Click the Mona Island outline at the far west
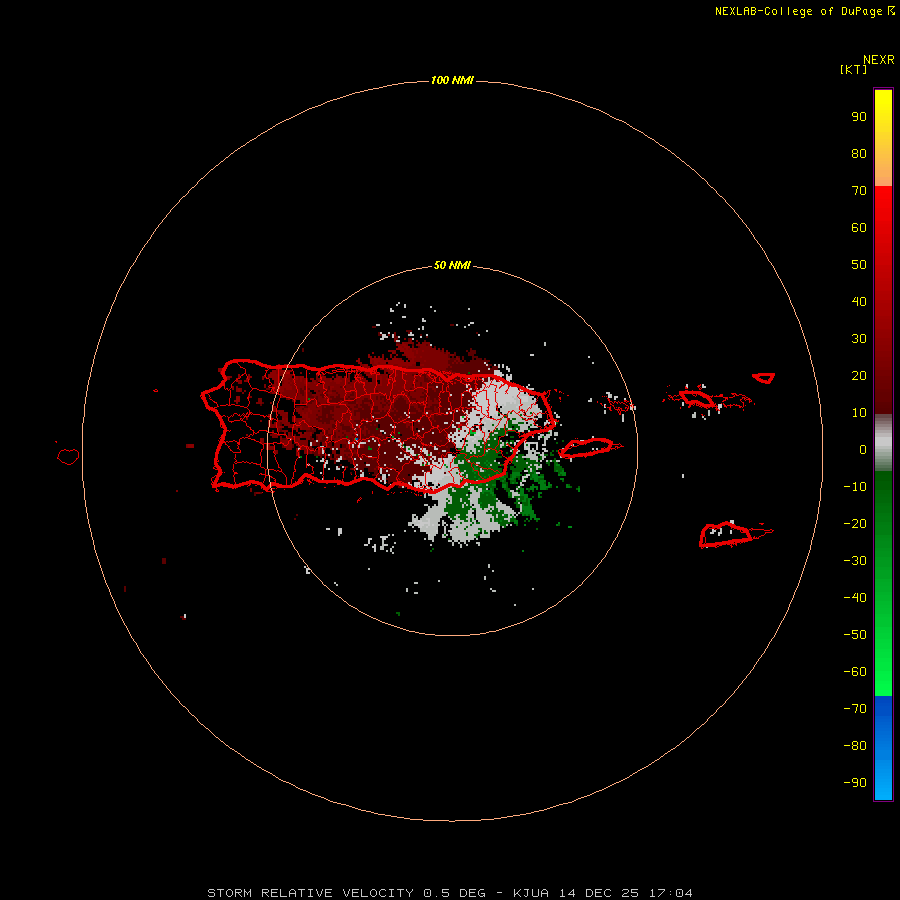Image resolution: width=900 pixels, height=900 pixels. (x=68, y=456)
